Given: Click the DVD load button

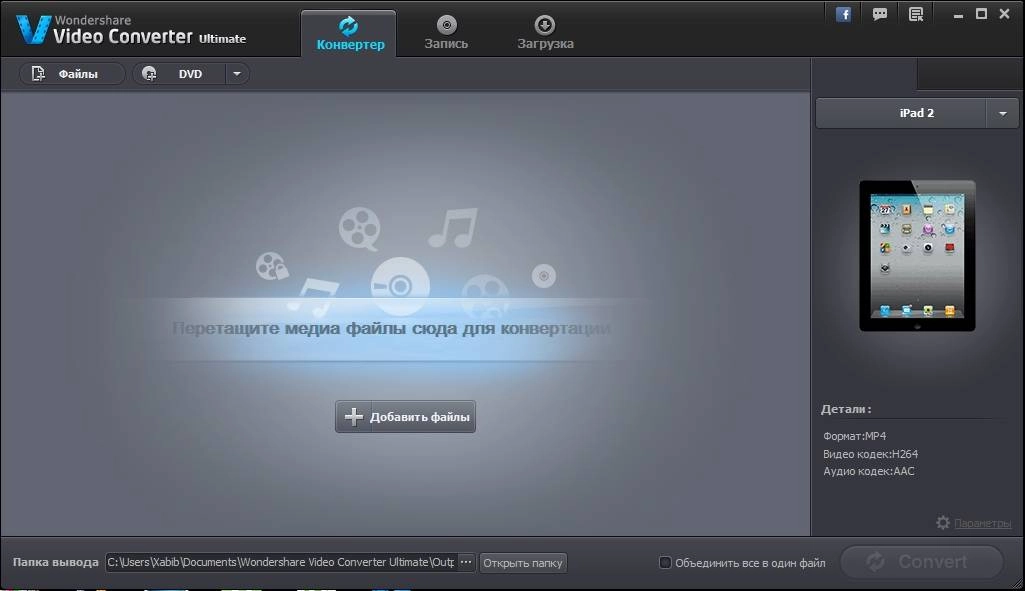Looking at the screenshot, I should tap(180, 74).
